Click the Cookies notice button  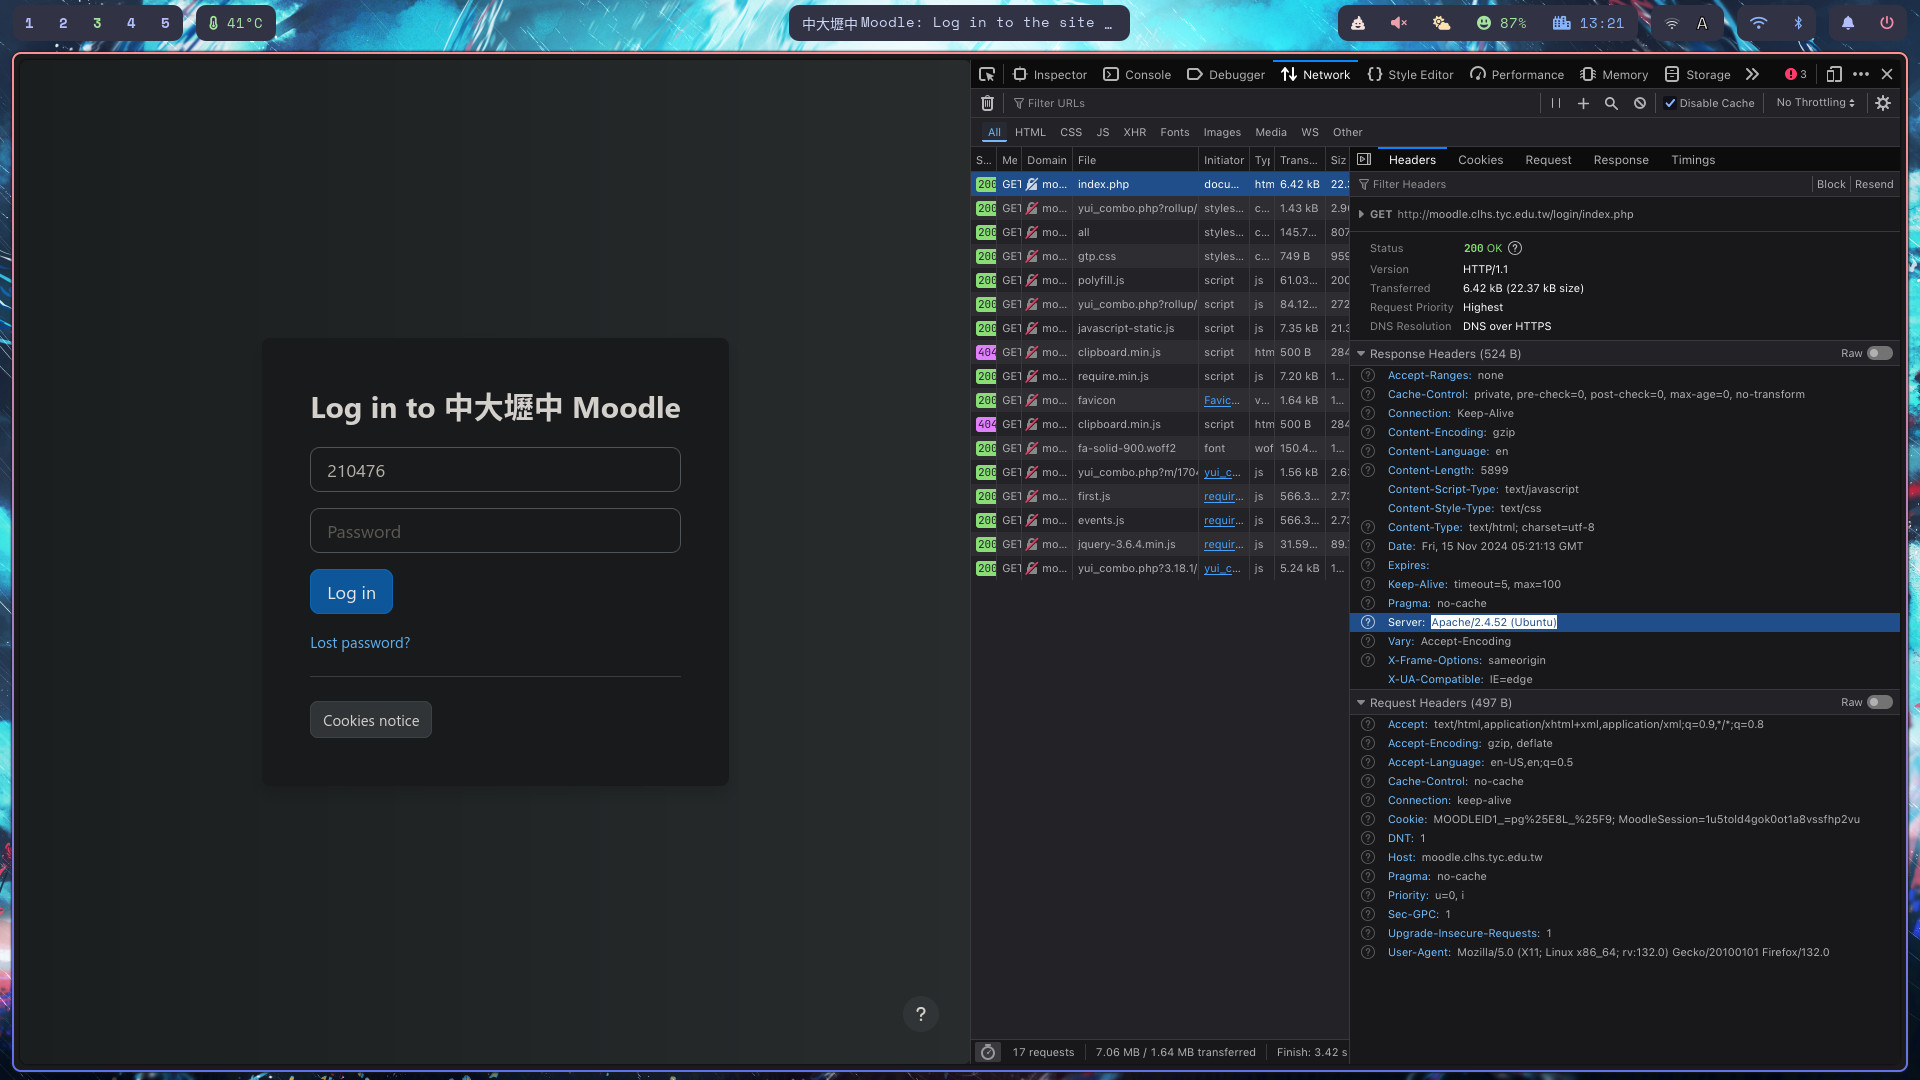point(371,720)
